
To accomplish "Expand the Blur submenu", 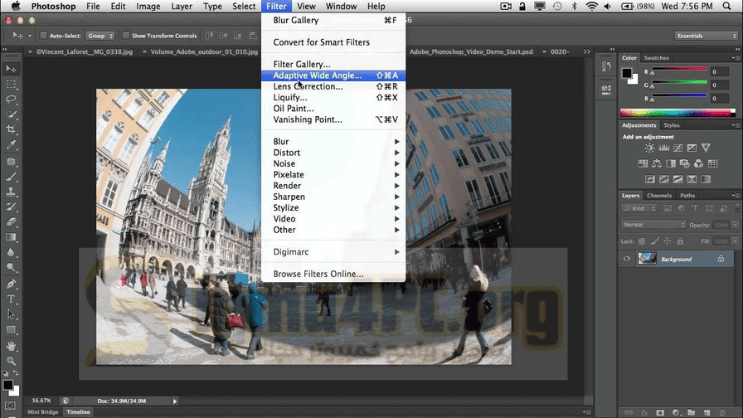I will coord(333,141).
